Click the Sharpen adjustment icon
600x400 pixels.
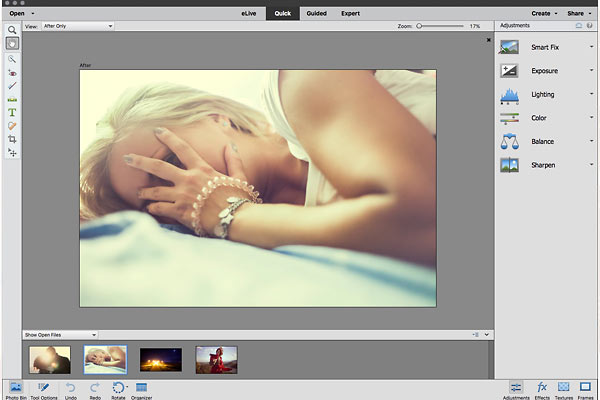click(509, 165)
